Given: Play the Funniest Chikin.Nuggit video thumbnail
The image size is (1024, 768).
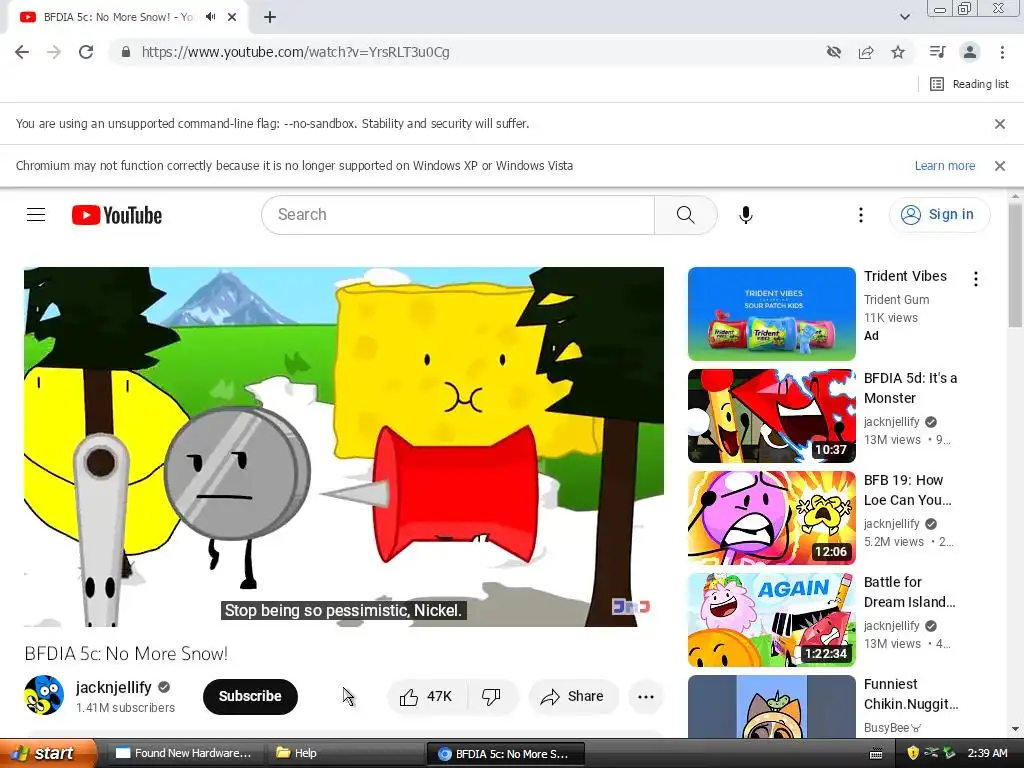Looking at the screenshot, I should (x=771, y=707).
